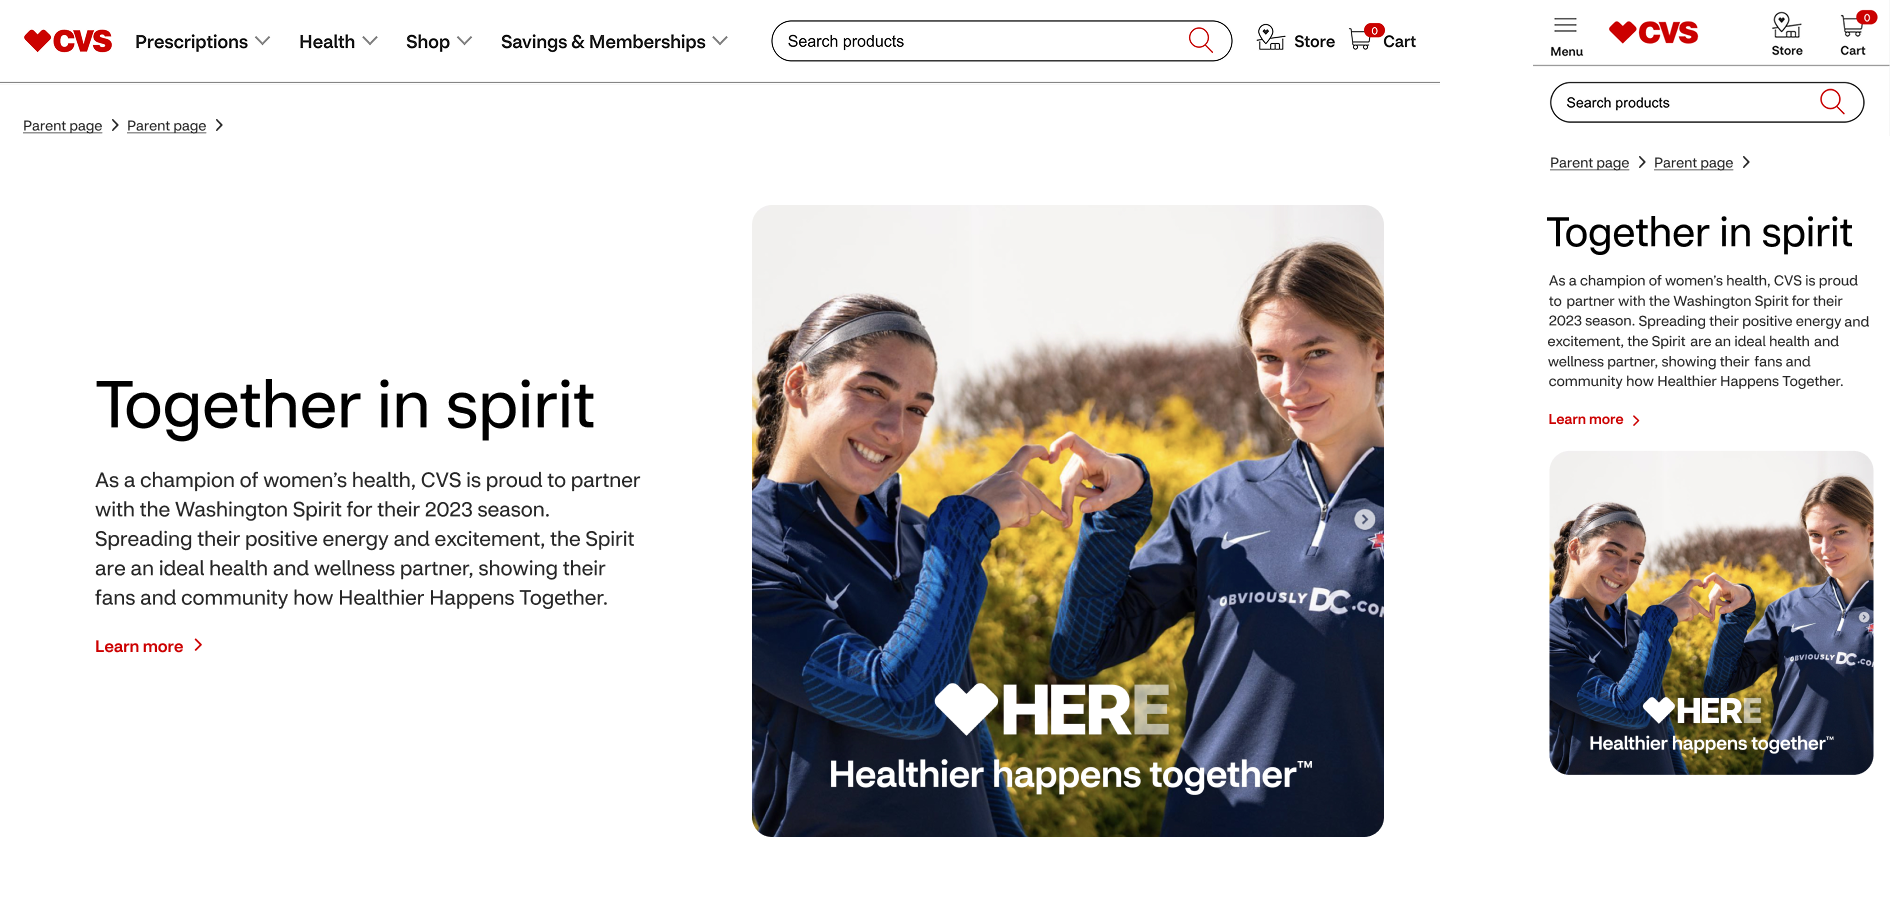This screenshot has height=917, width=1890.
Task: Click the mobile CVS logo
Action: 1653,33
